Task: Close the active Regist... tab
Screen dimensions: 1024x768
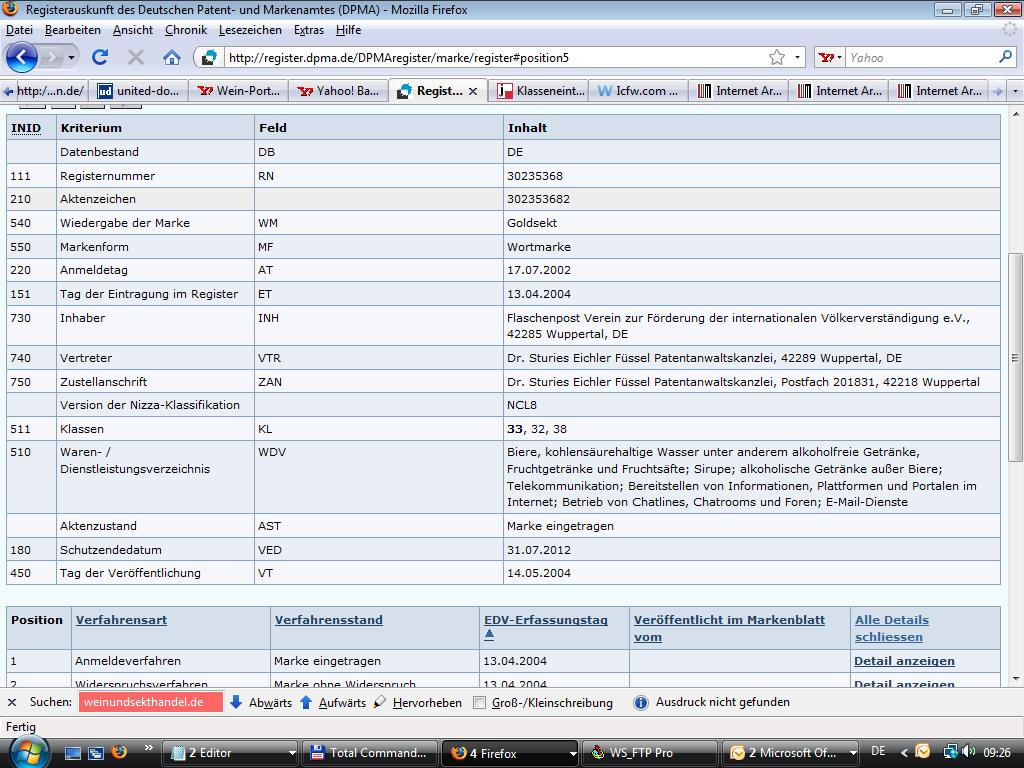Action: [x=473, y=91]
